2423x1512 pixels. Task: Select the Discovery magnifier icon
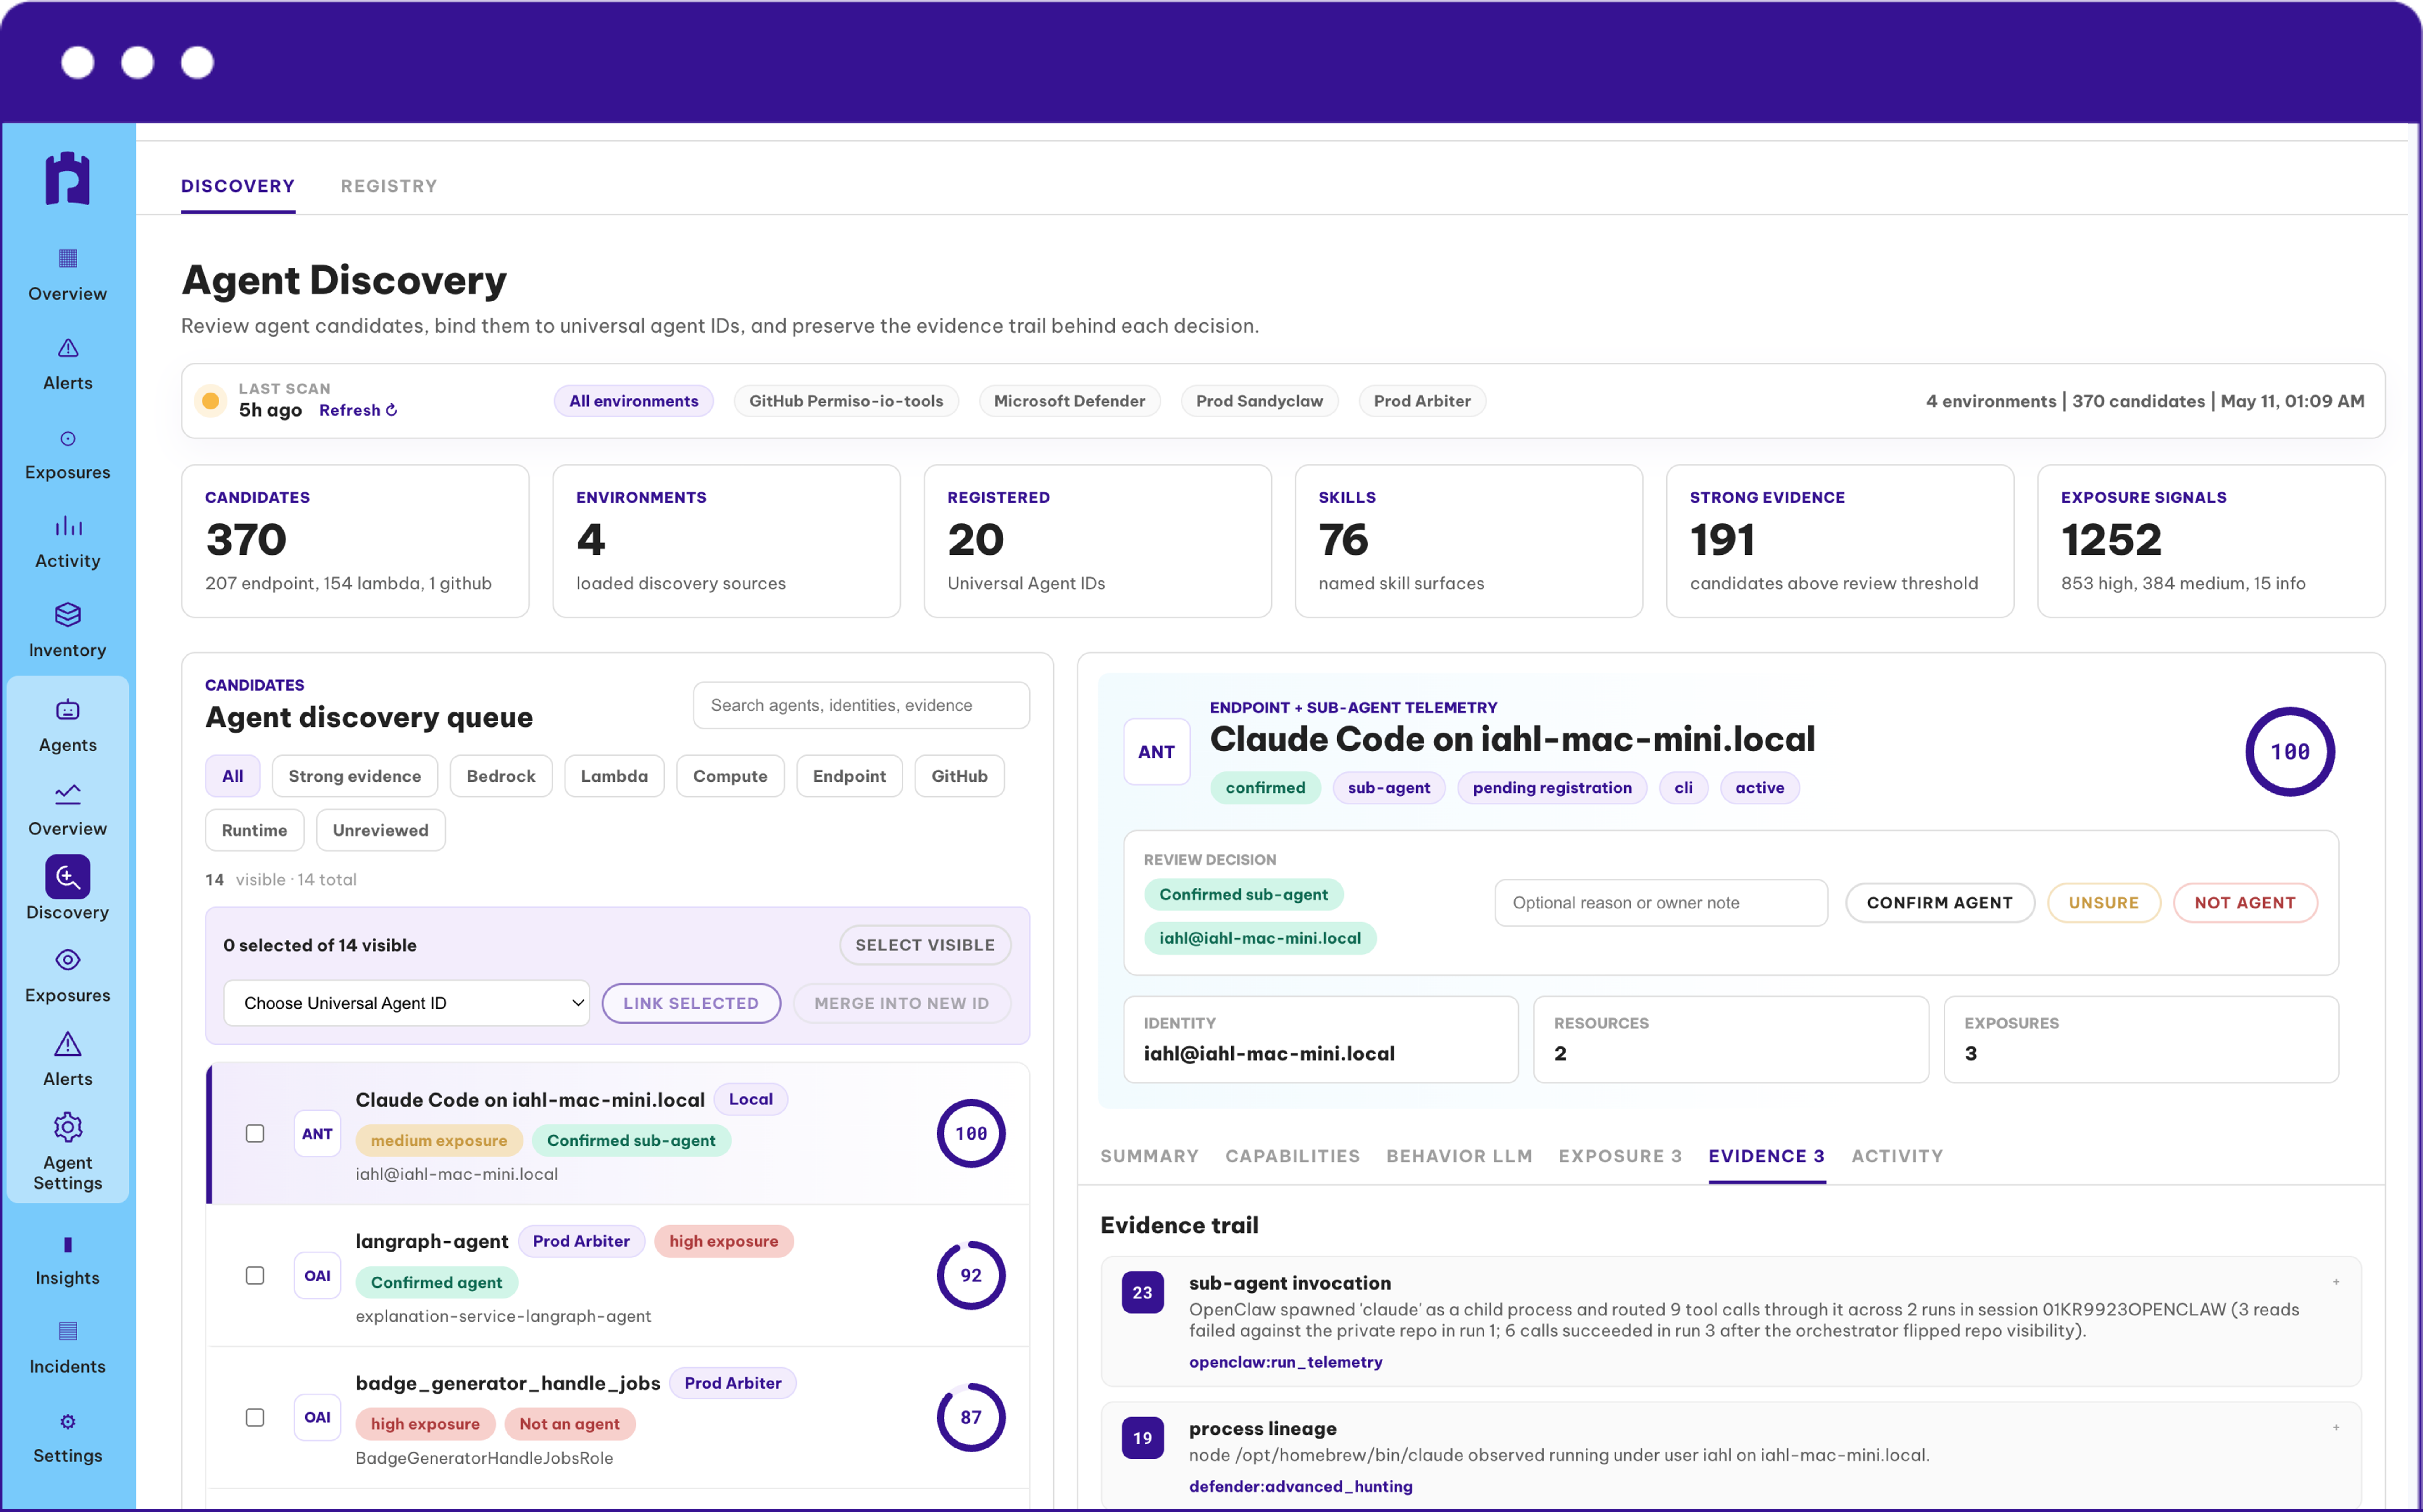pos(68,877)
